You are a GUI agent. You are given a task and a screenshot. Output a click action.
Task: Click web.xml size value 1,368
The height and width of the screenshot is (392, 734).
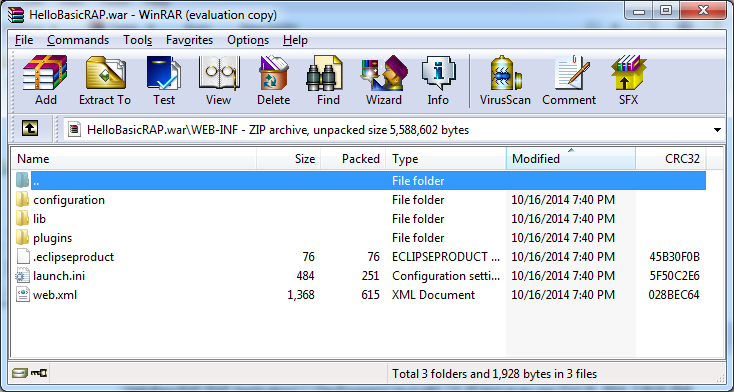[x=301, y=295]
